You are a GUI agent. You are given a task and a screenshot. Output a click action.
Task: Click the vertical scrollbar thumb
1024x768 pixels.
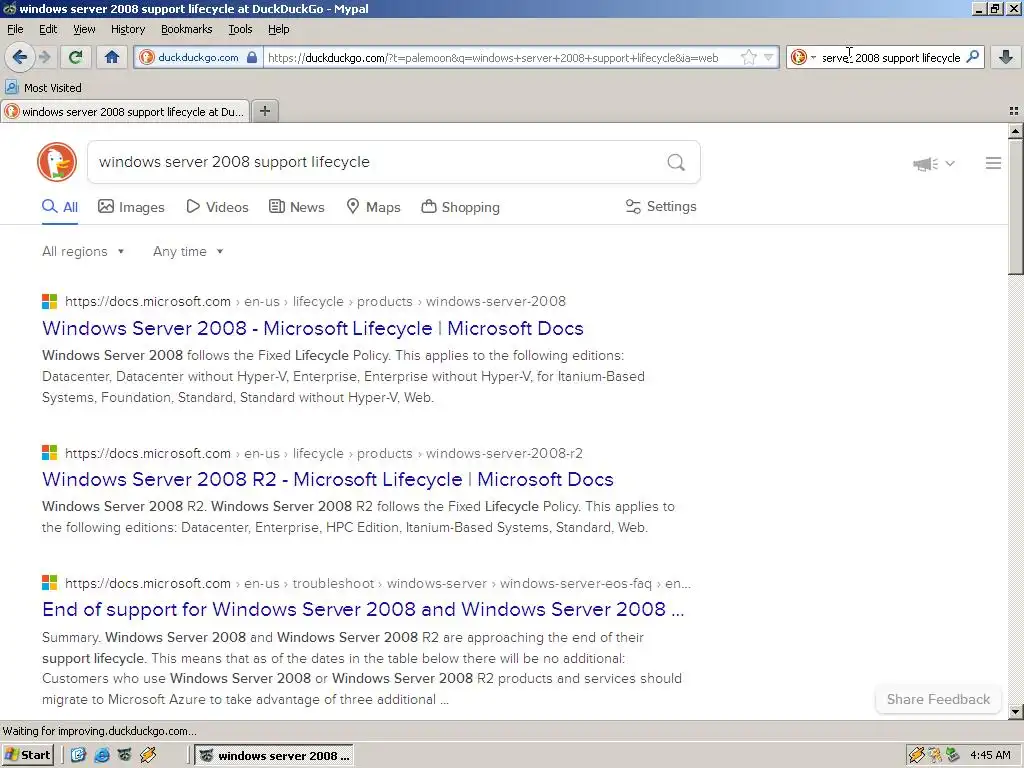pyautogui.click(x=1015, y=206)
